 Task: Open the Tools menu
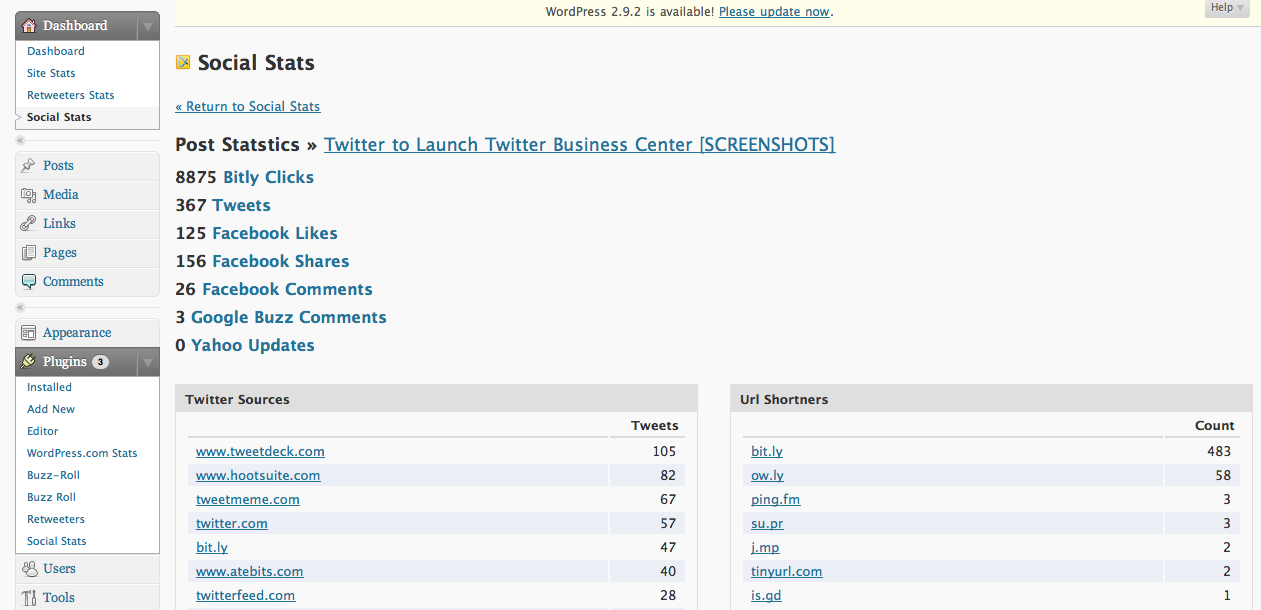tap(59, 598)
